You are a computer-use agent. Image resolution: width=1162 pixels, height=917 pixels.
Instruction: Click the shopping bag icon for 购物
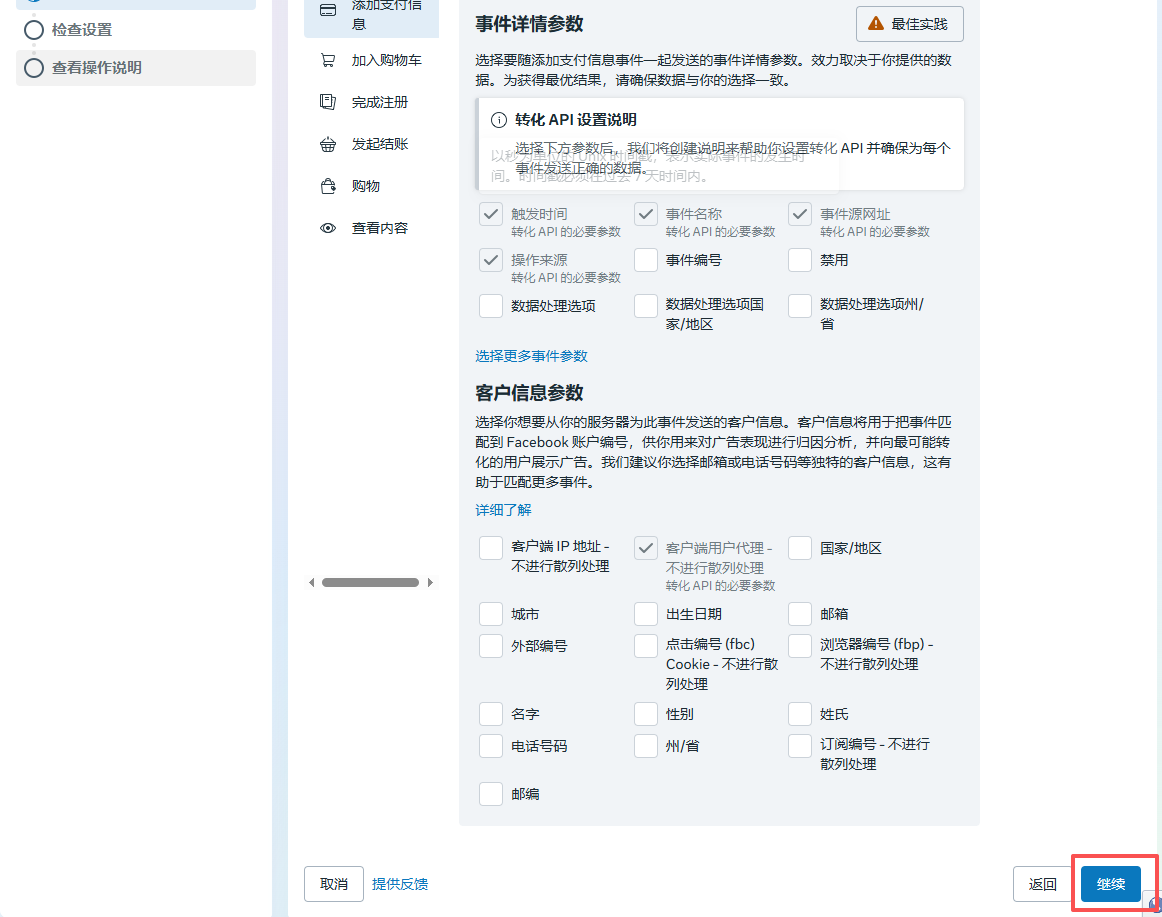(x=327, y=186)
